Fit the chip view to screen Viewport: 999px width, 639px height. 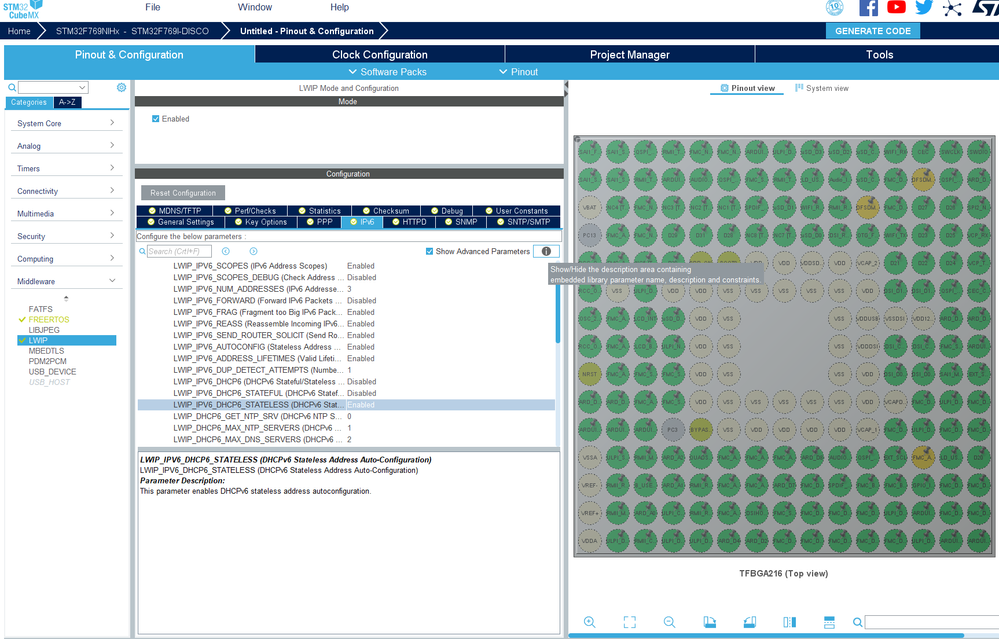tap(629, 622)
